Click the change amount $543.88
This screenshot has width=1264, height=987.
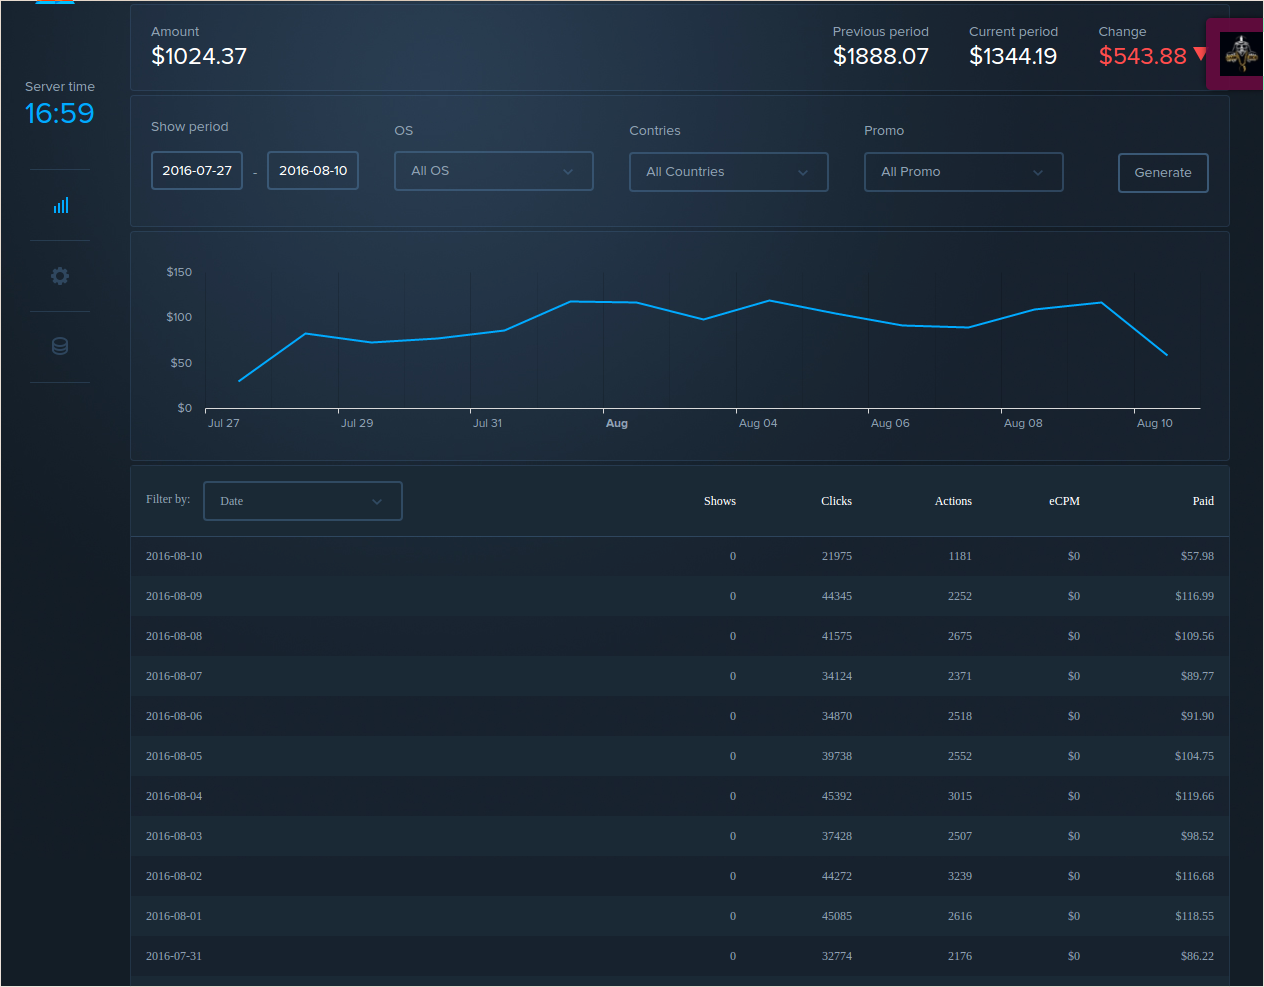(1142, 56)
